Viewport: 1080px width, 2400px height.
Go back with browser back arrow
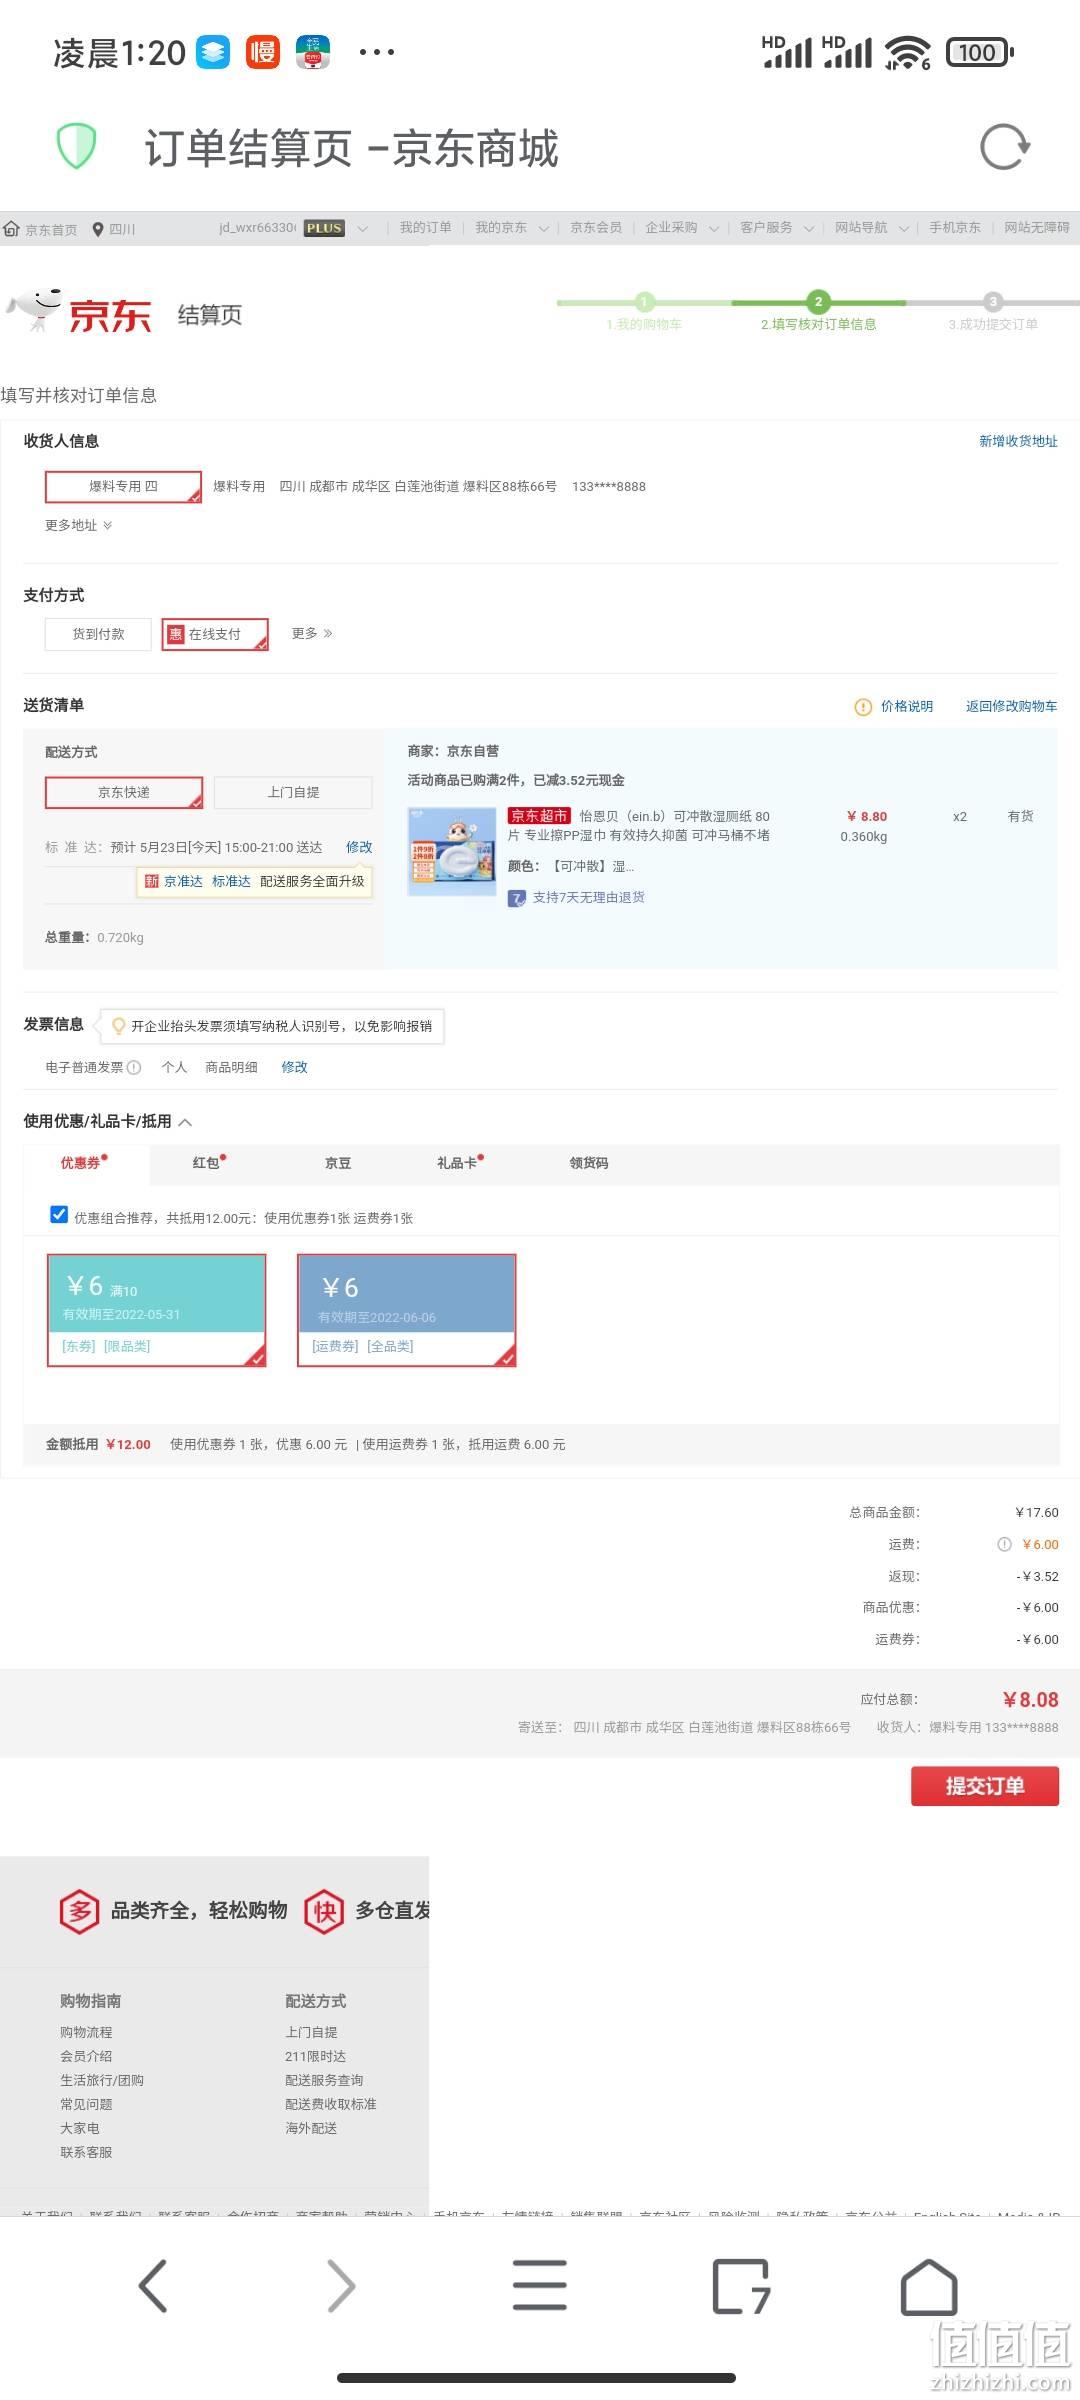click(152, 2286)
